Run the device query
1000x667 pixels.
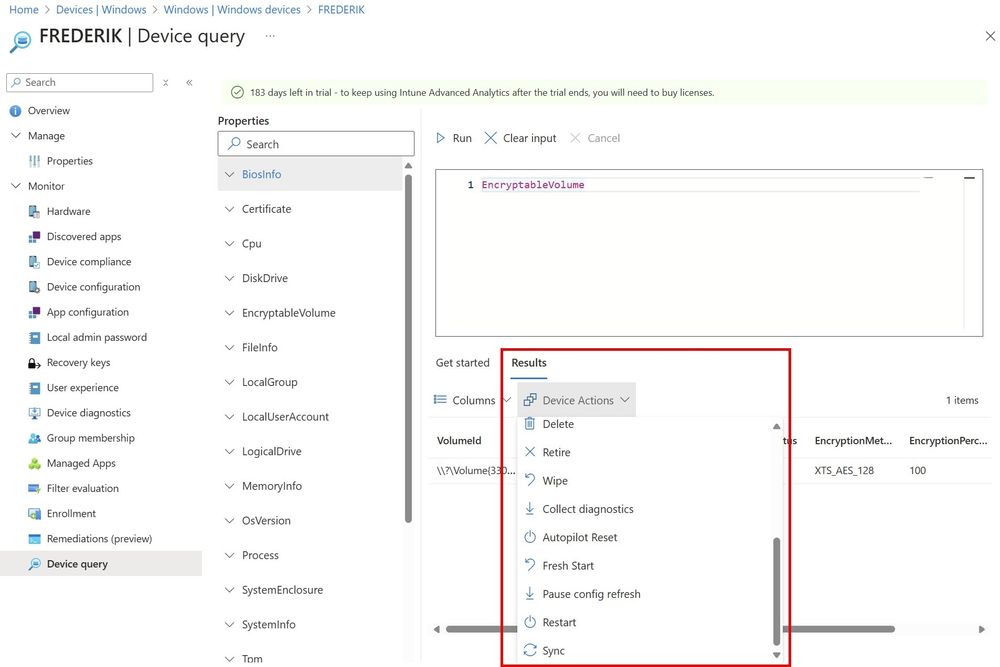click(x=453, y=138)
